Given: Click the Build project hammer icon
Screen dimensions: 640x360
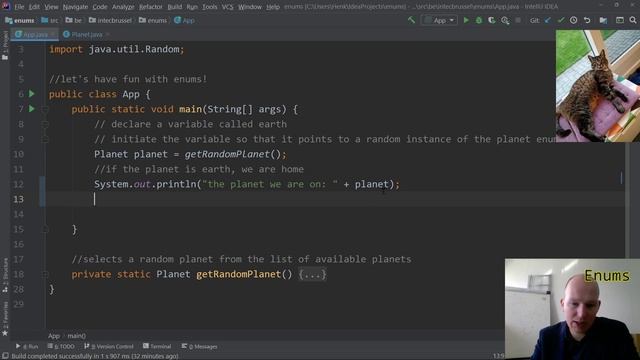Looking at the screenshot, I should [411, 20].
